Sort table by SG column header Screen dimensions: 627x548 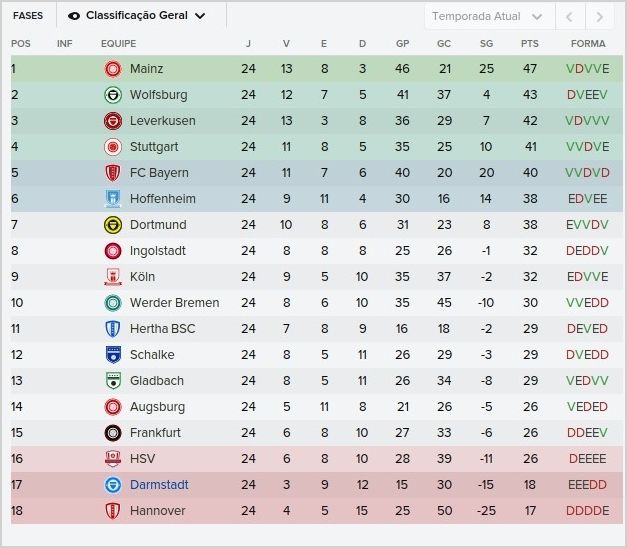(x=486, y=44)
